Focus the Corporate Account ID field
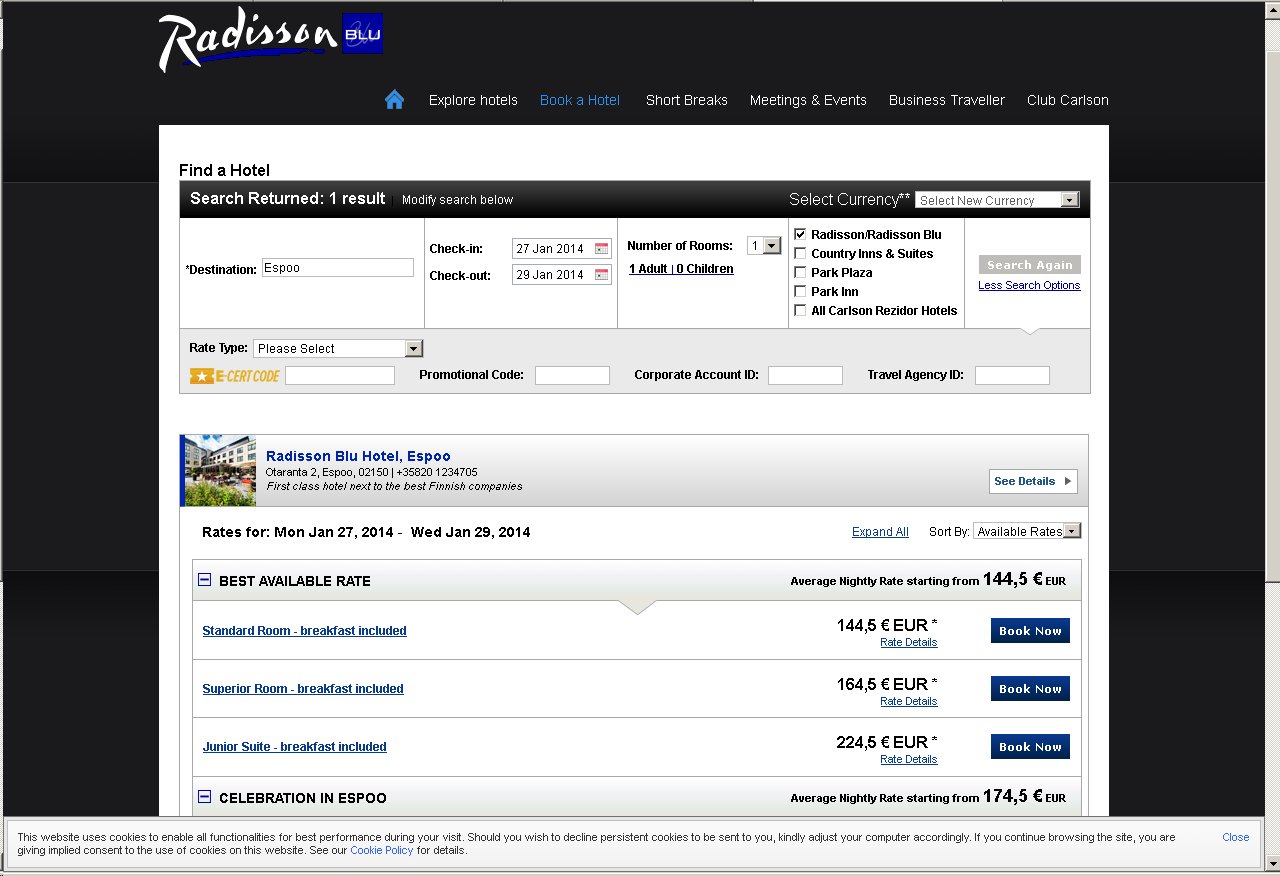Viewport: 1280px width, 876px height. point(805,376)
